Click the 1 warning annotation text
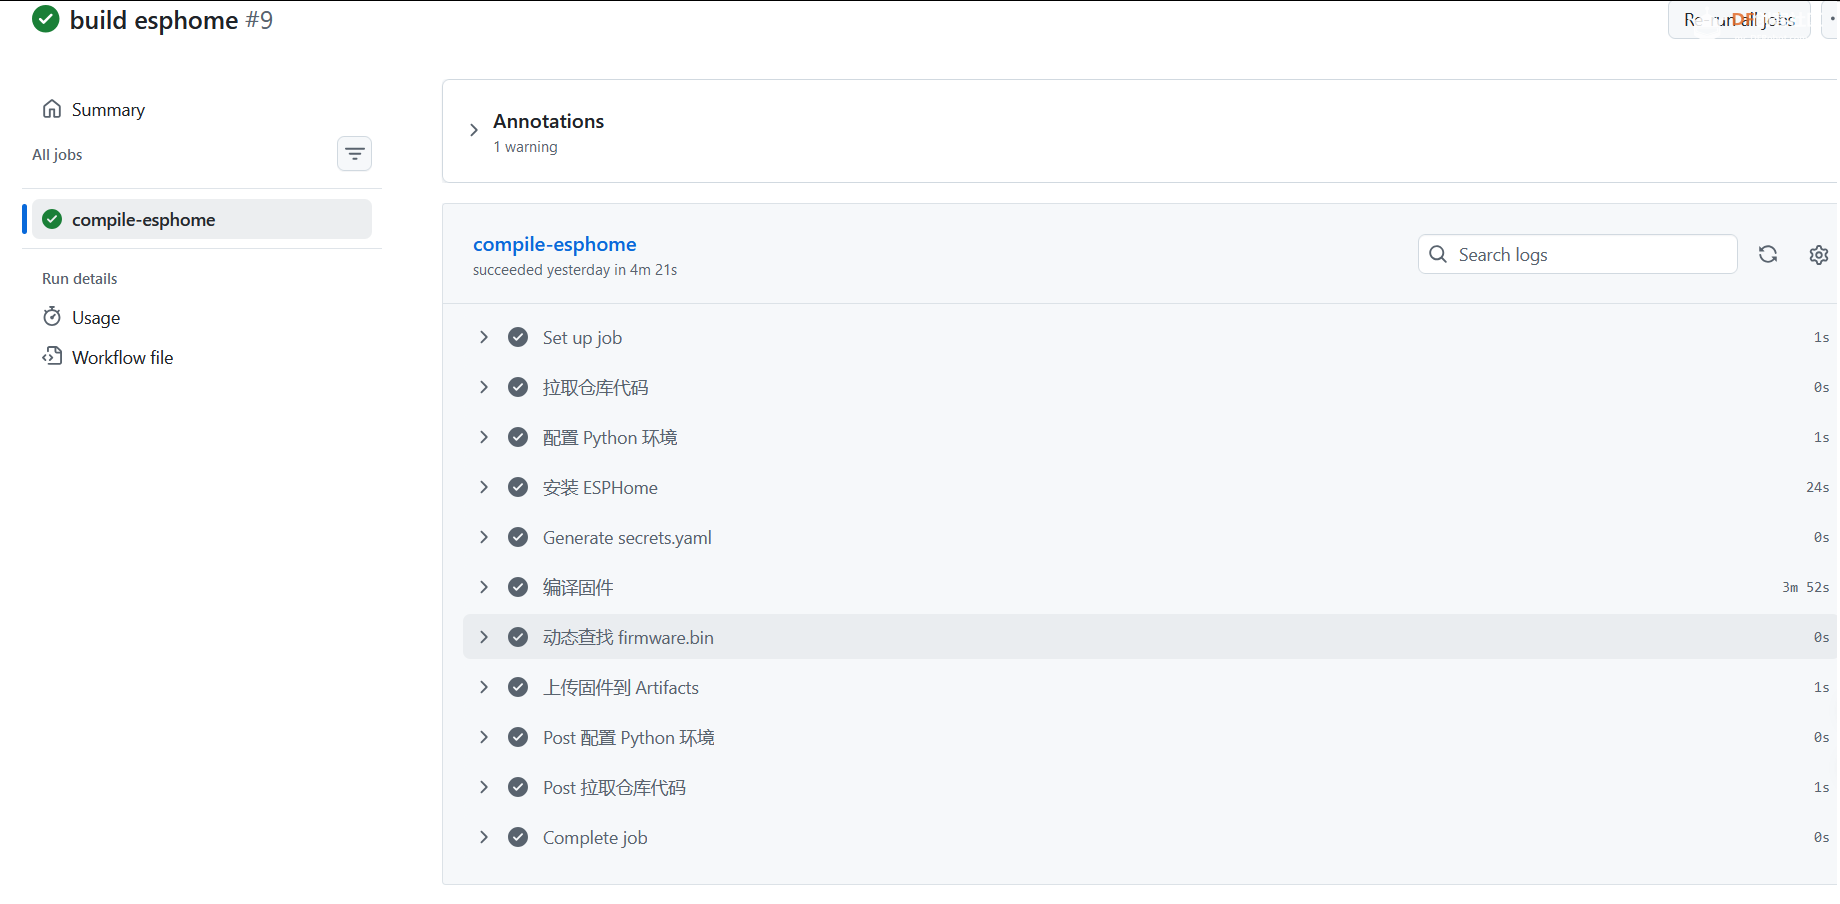 coord(525,147)
